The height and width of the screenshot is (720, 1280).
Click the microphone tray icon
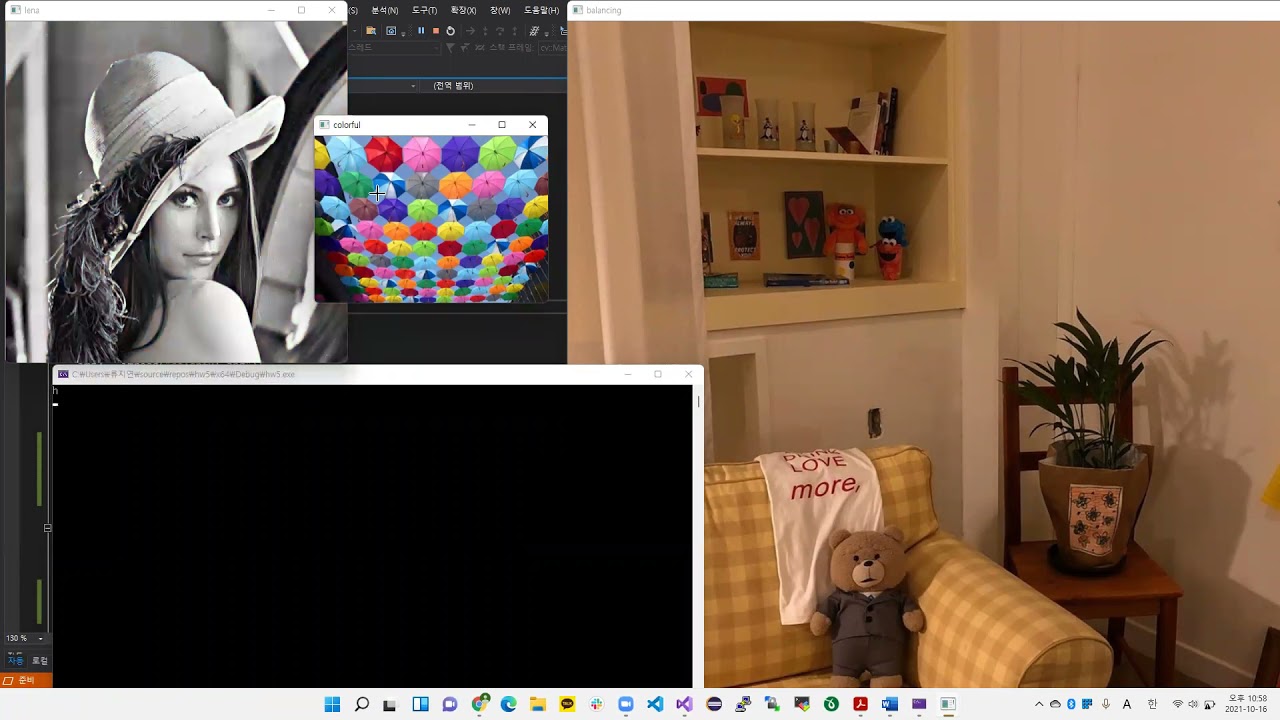1106,704
